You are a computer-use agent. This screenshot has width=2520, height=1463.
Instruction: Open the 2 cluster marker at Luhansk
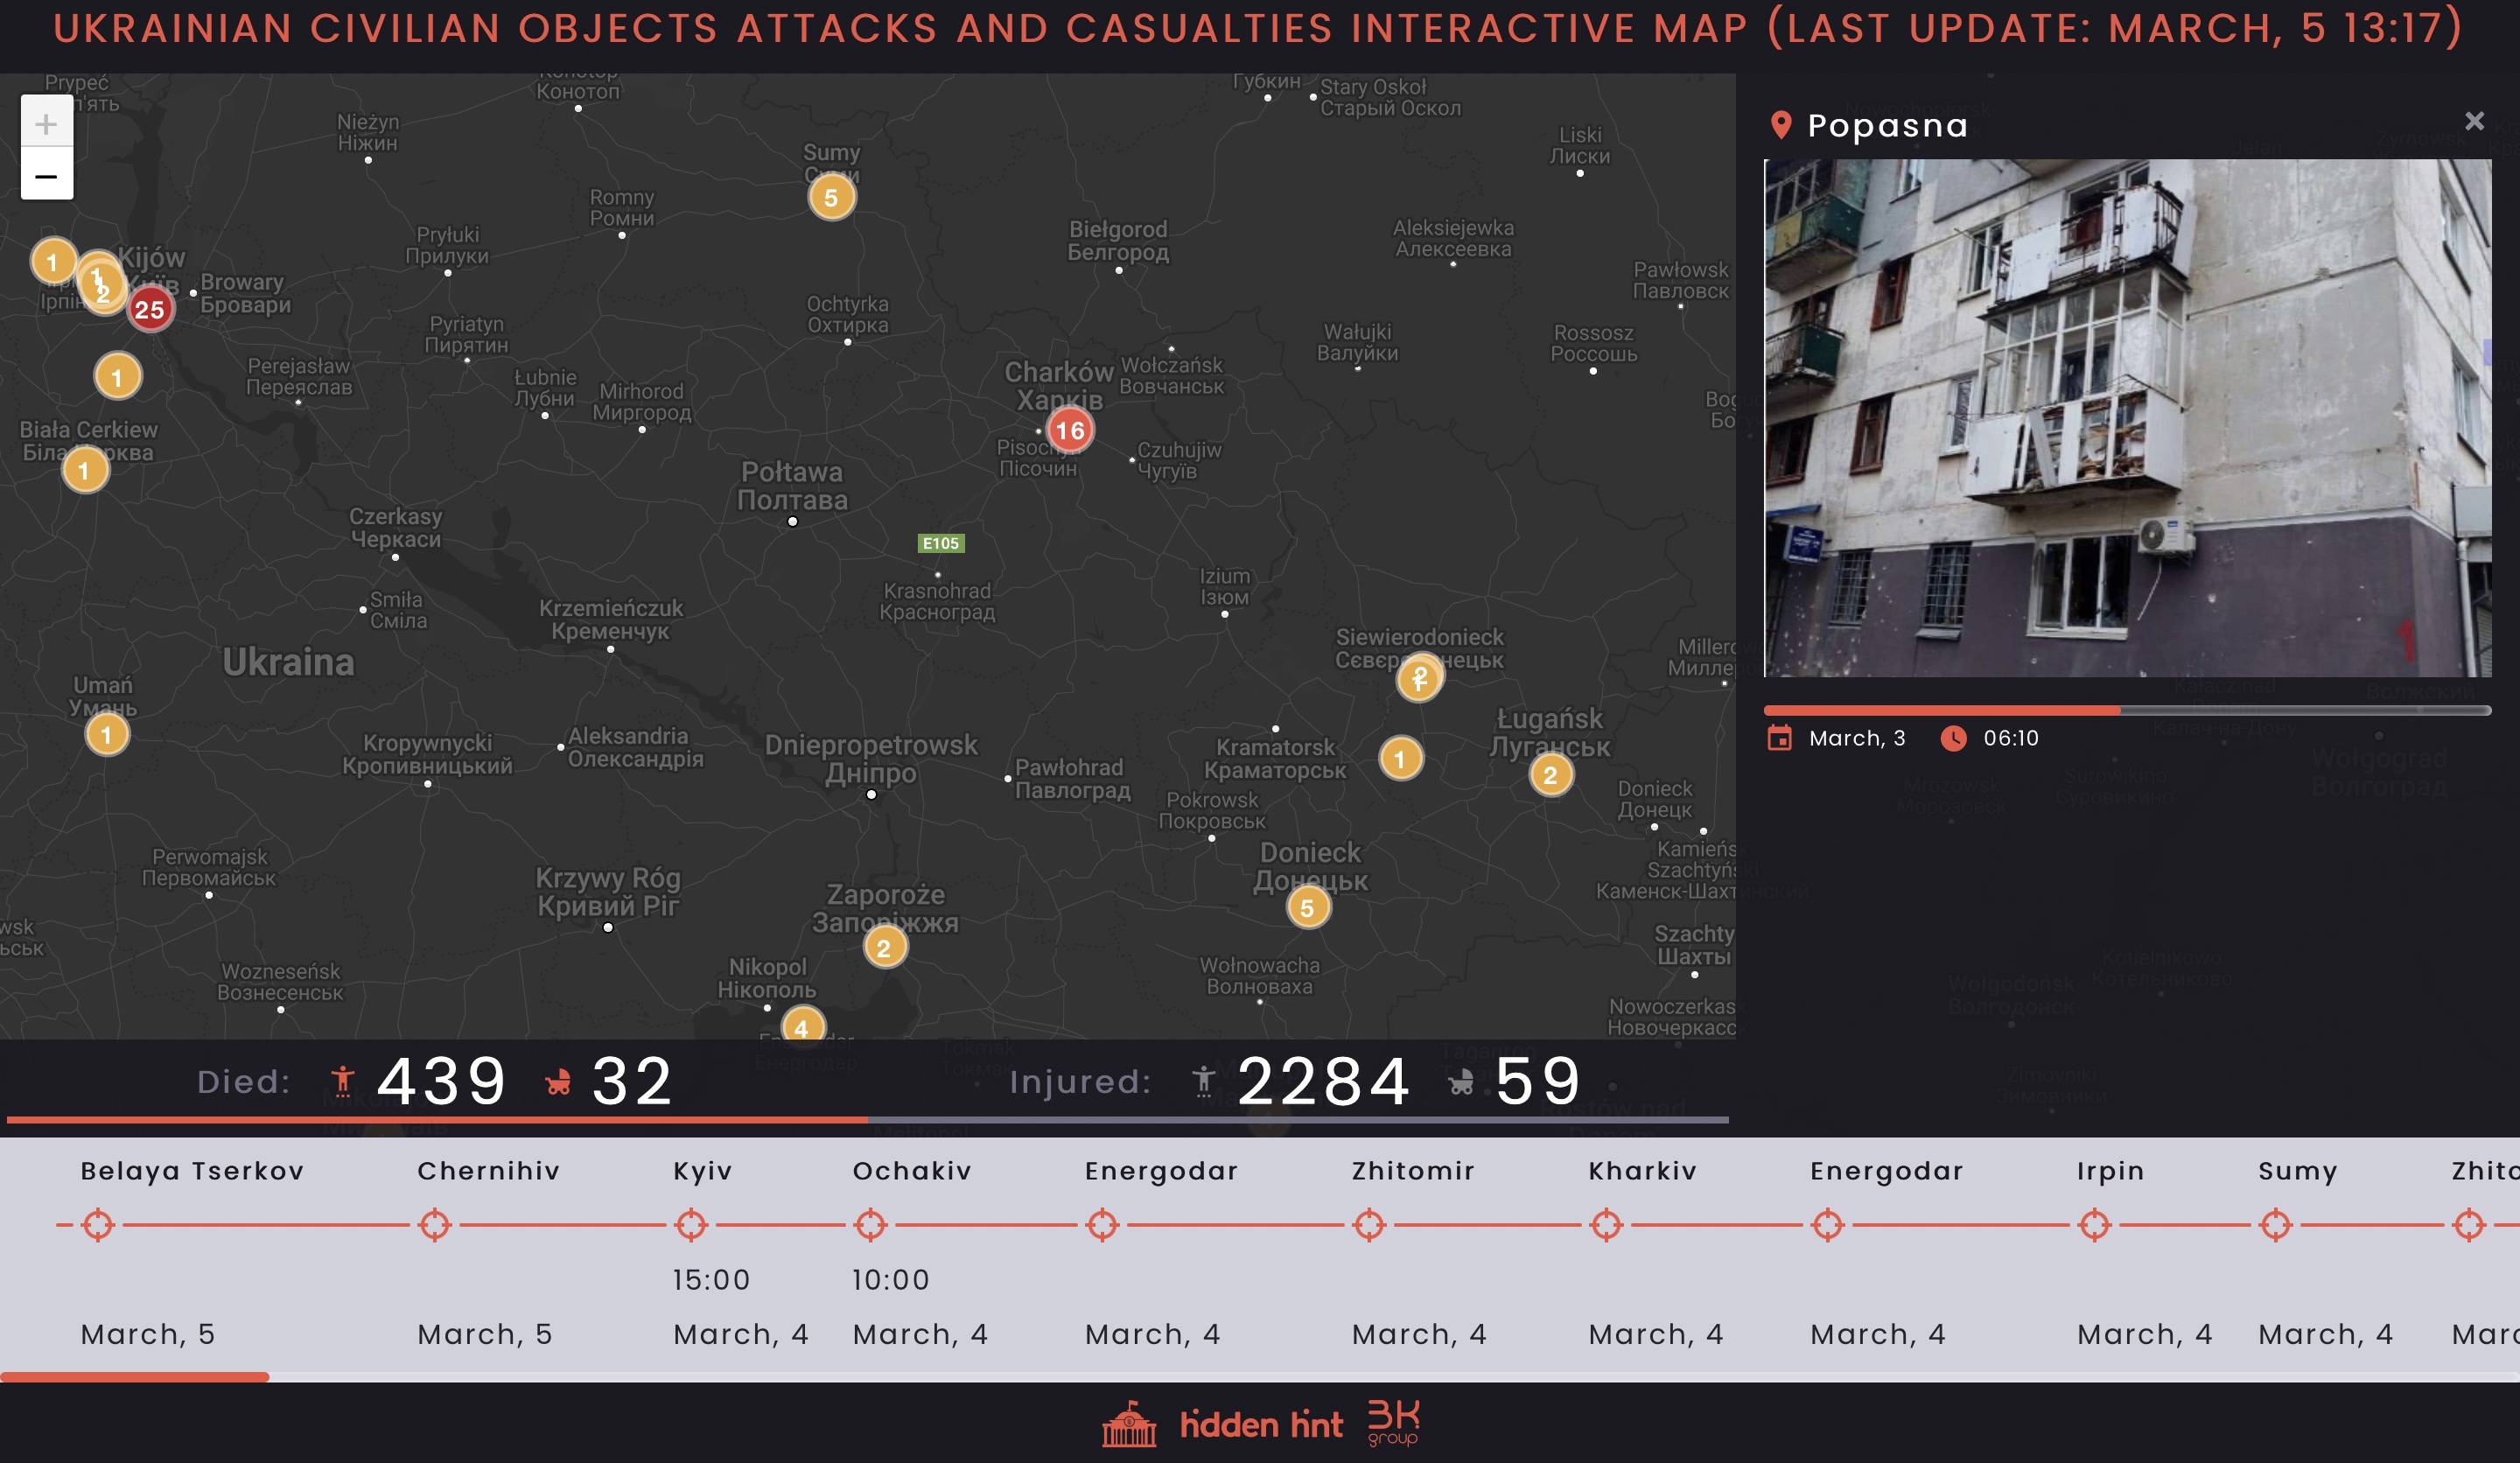pos(1550,775)
